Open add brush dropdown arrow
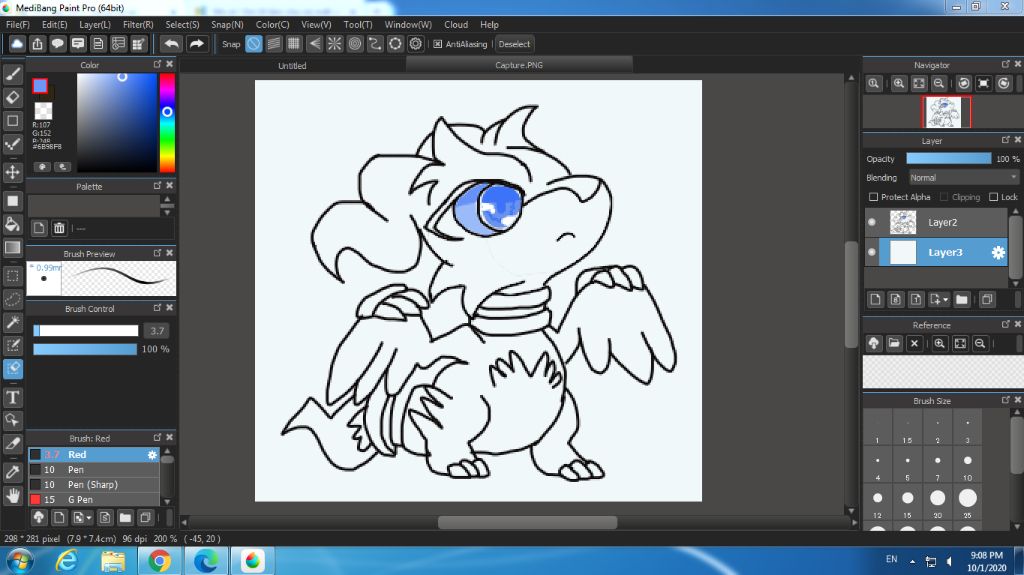Viewport: 1024px width, 575px height. point(89,518)
